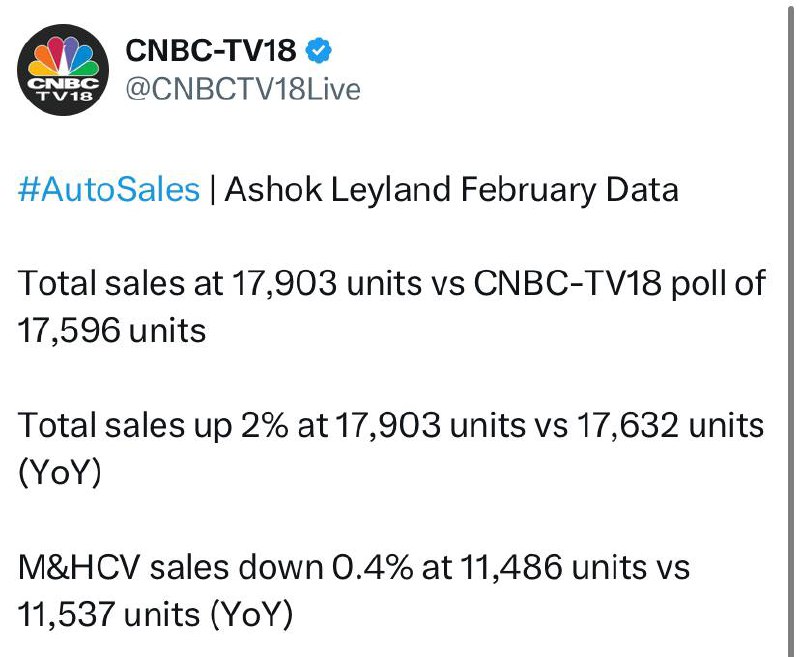Open the CNBC-TV18 display name
Image resolution: width=800 pixels, height=657 pixels.
211,50
